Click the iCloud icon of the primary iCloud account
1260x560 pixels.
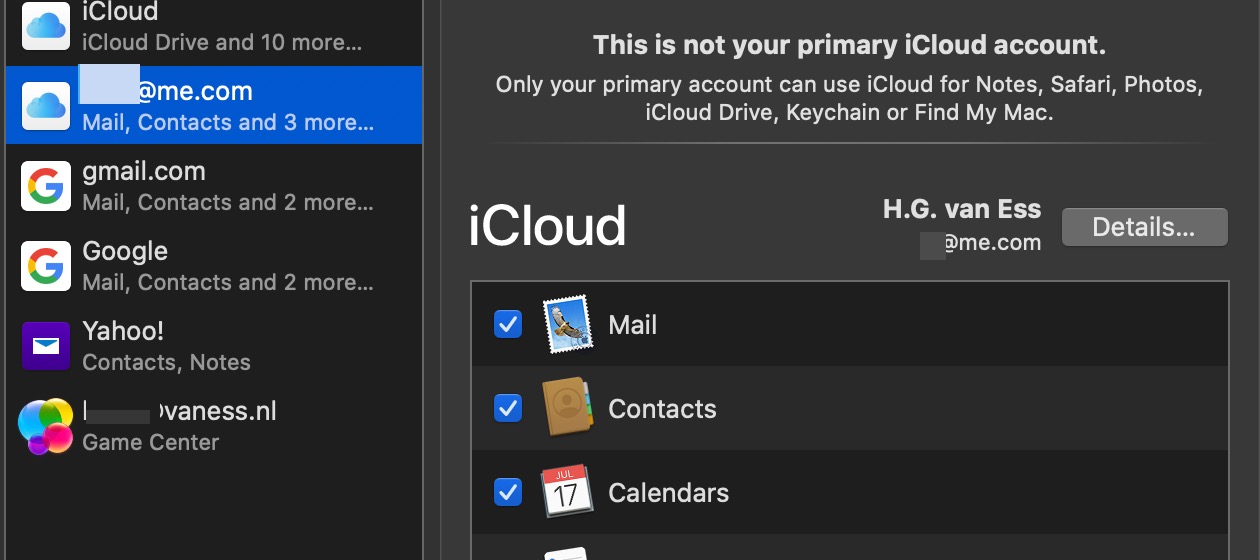click(46, 27)
